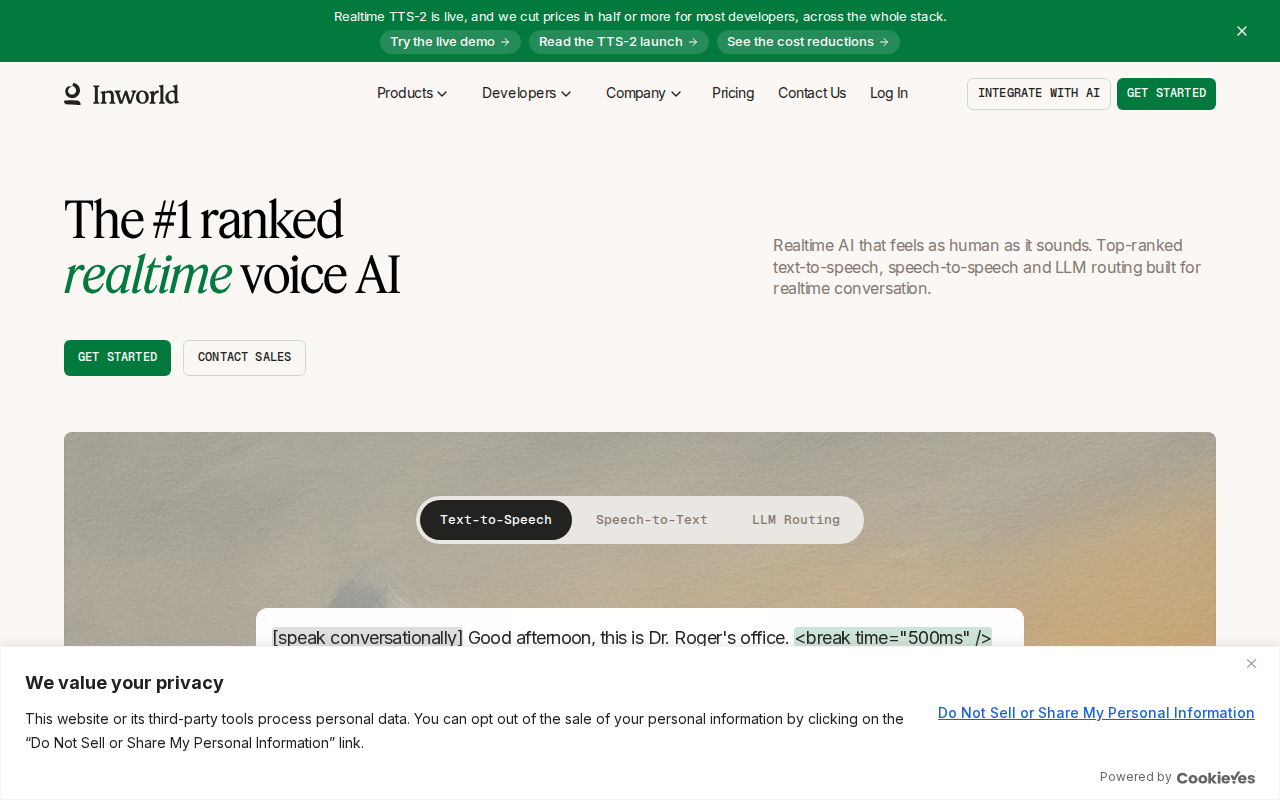
Task: Read the TTS-2 launch announcement
Action: point(619,42)
